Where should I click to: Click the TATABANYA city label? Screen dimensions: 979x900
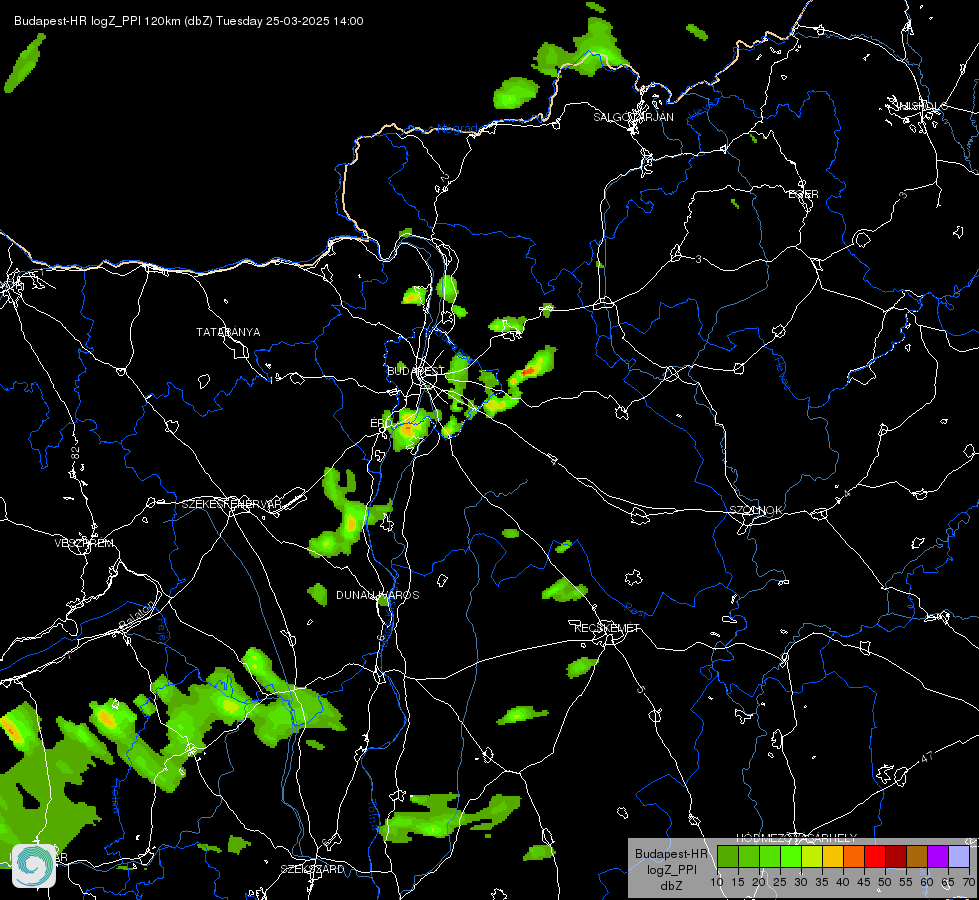[x=228, y=332]
